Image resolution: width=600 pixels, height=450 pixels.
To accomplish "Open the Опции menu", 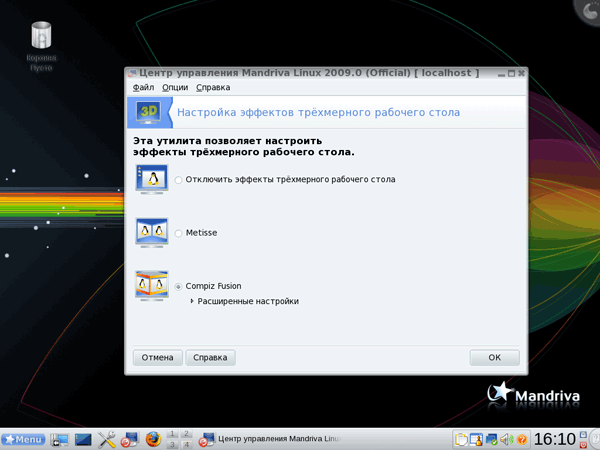I will [x=175, y=88].
